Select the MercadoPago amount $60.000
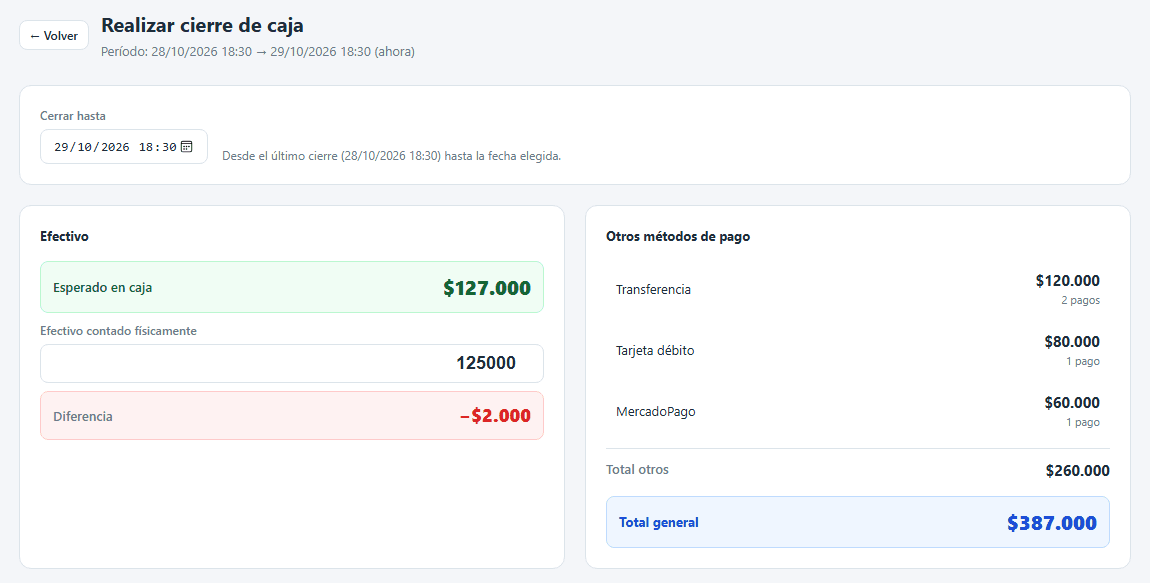The height and width of the screenshot is (583, 1150). pos(1072,402)
